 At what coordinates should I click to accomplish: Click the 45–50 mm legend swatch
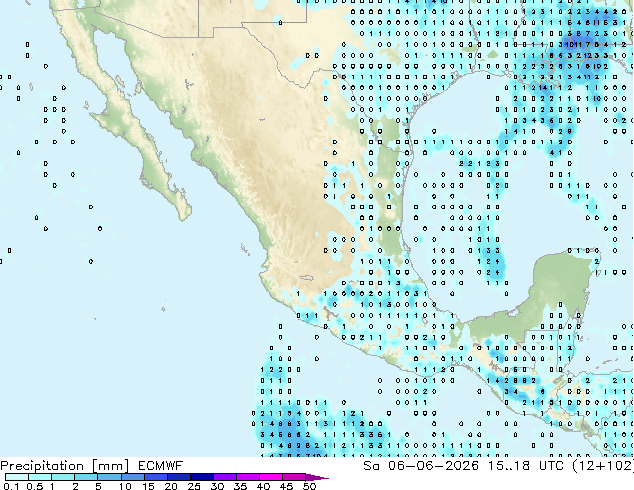pyautogui.click(x=293, y=477)
